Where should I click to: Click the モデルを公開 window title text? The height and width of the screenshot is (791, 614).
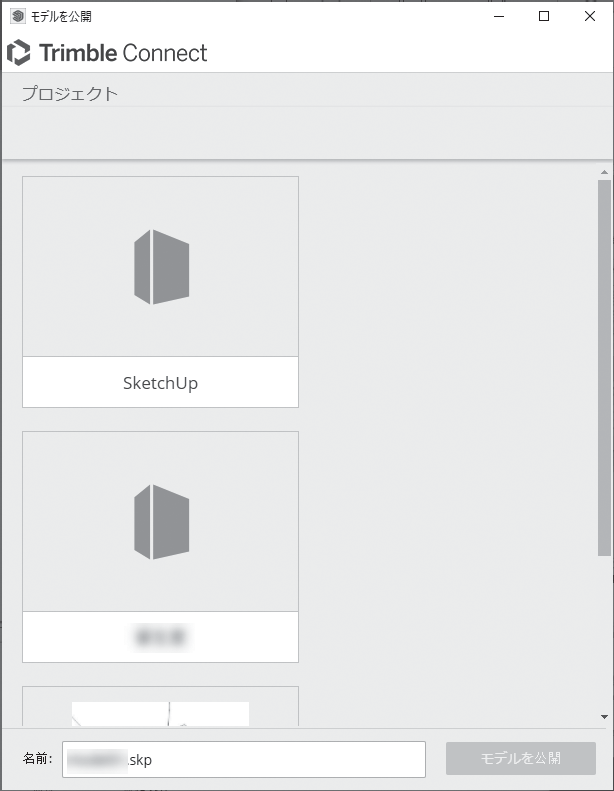point(62,16)
